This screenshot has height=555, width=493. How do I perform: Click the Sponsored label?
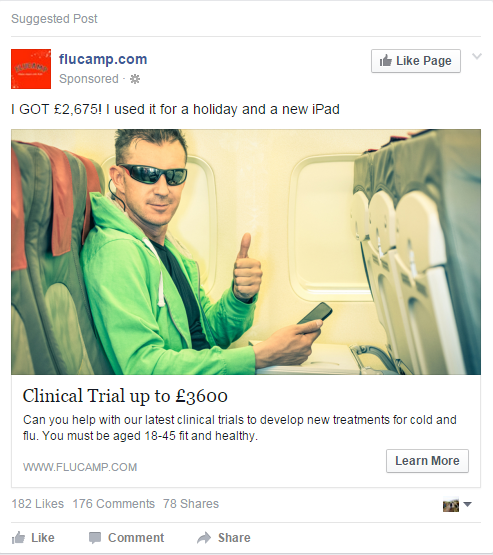point(89,79)
